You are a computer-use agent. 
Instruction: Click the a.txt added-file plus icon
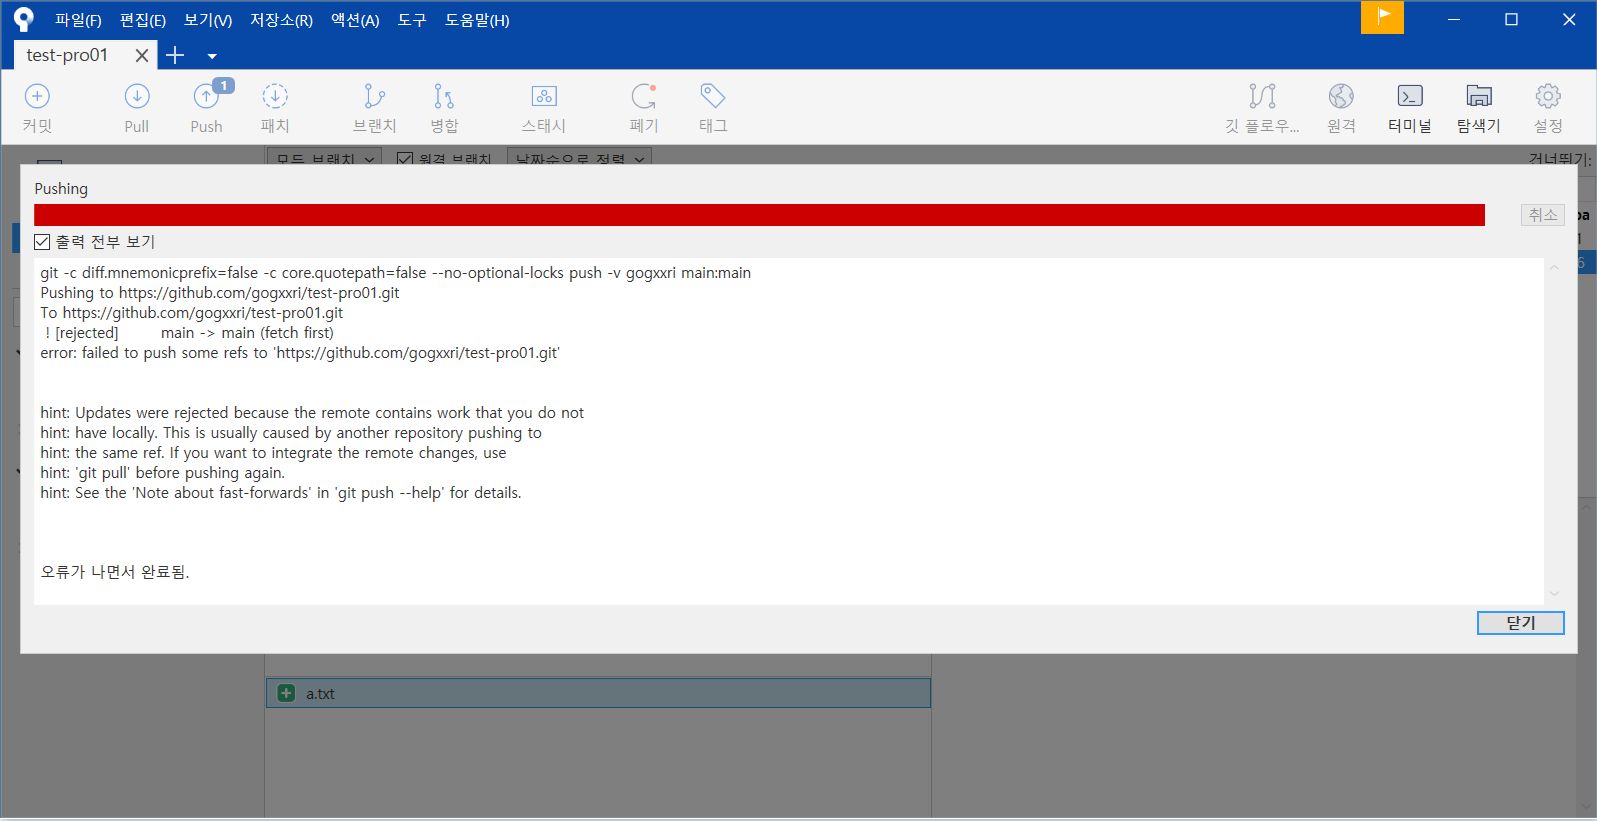[x=286, y=693]
